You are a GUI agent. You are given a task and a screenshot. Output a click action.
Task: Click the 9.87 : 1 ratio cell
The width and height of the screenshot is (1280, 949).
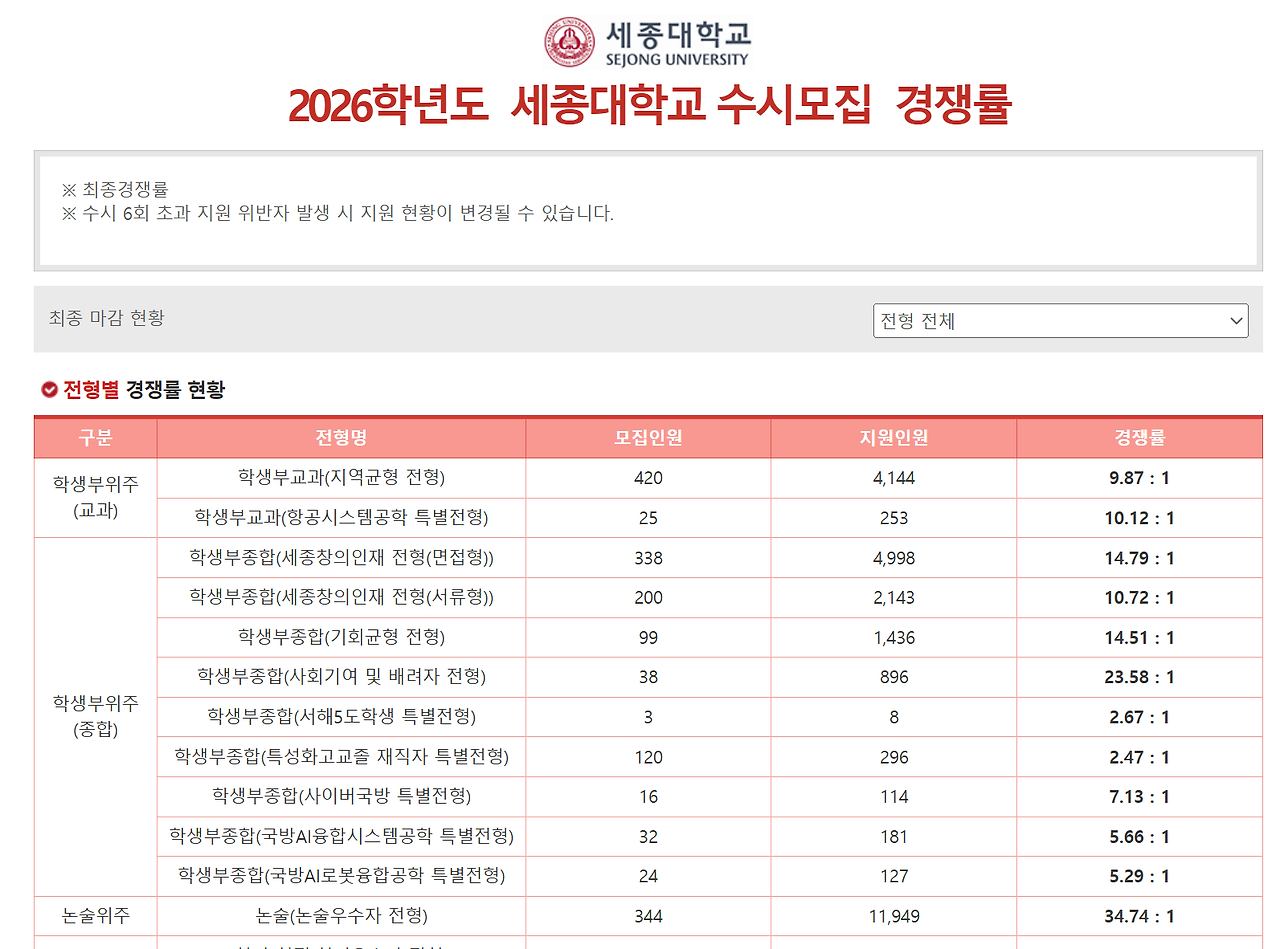(x=1140, y=478)
